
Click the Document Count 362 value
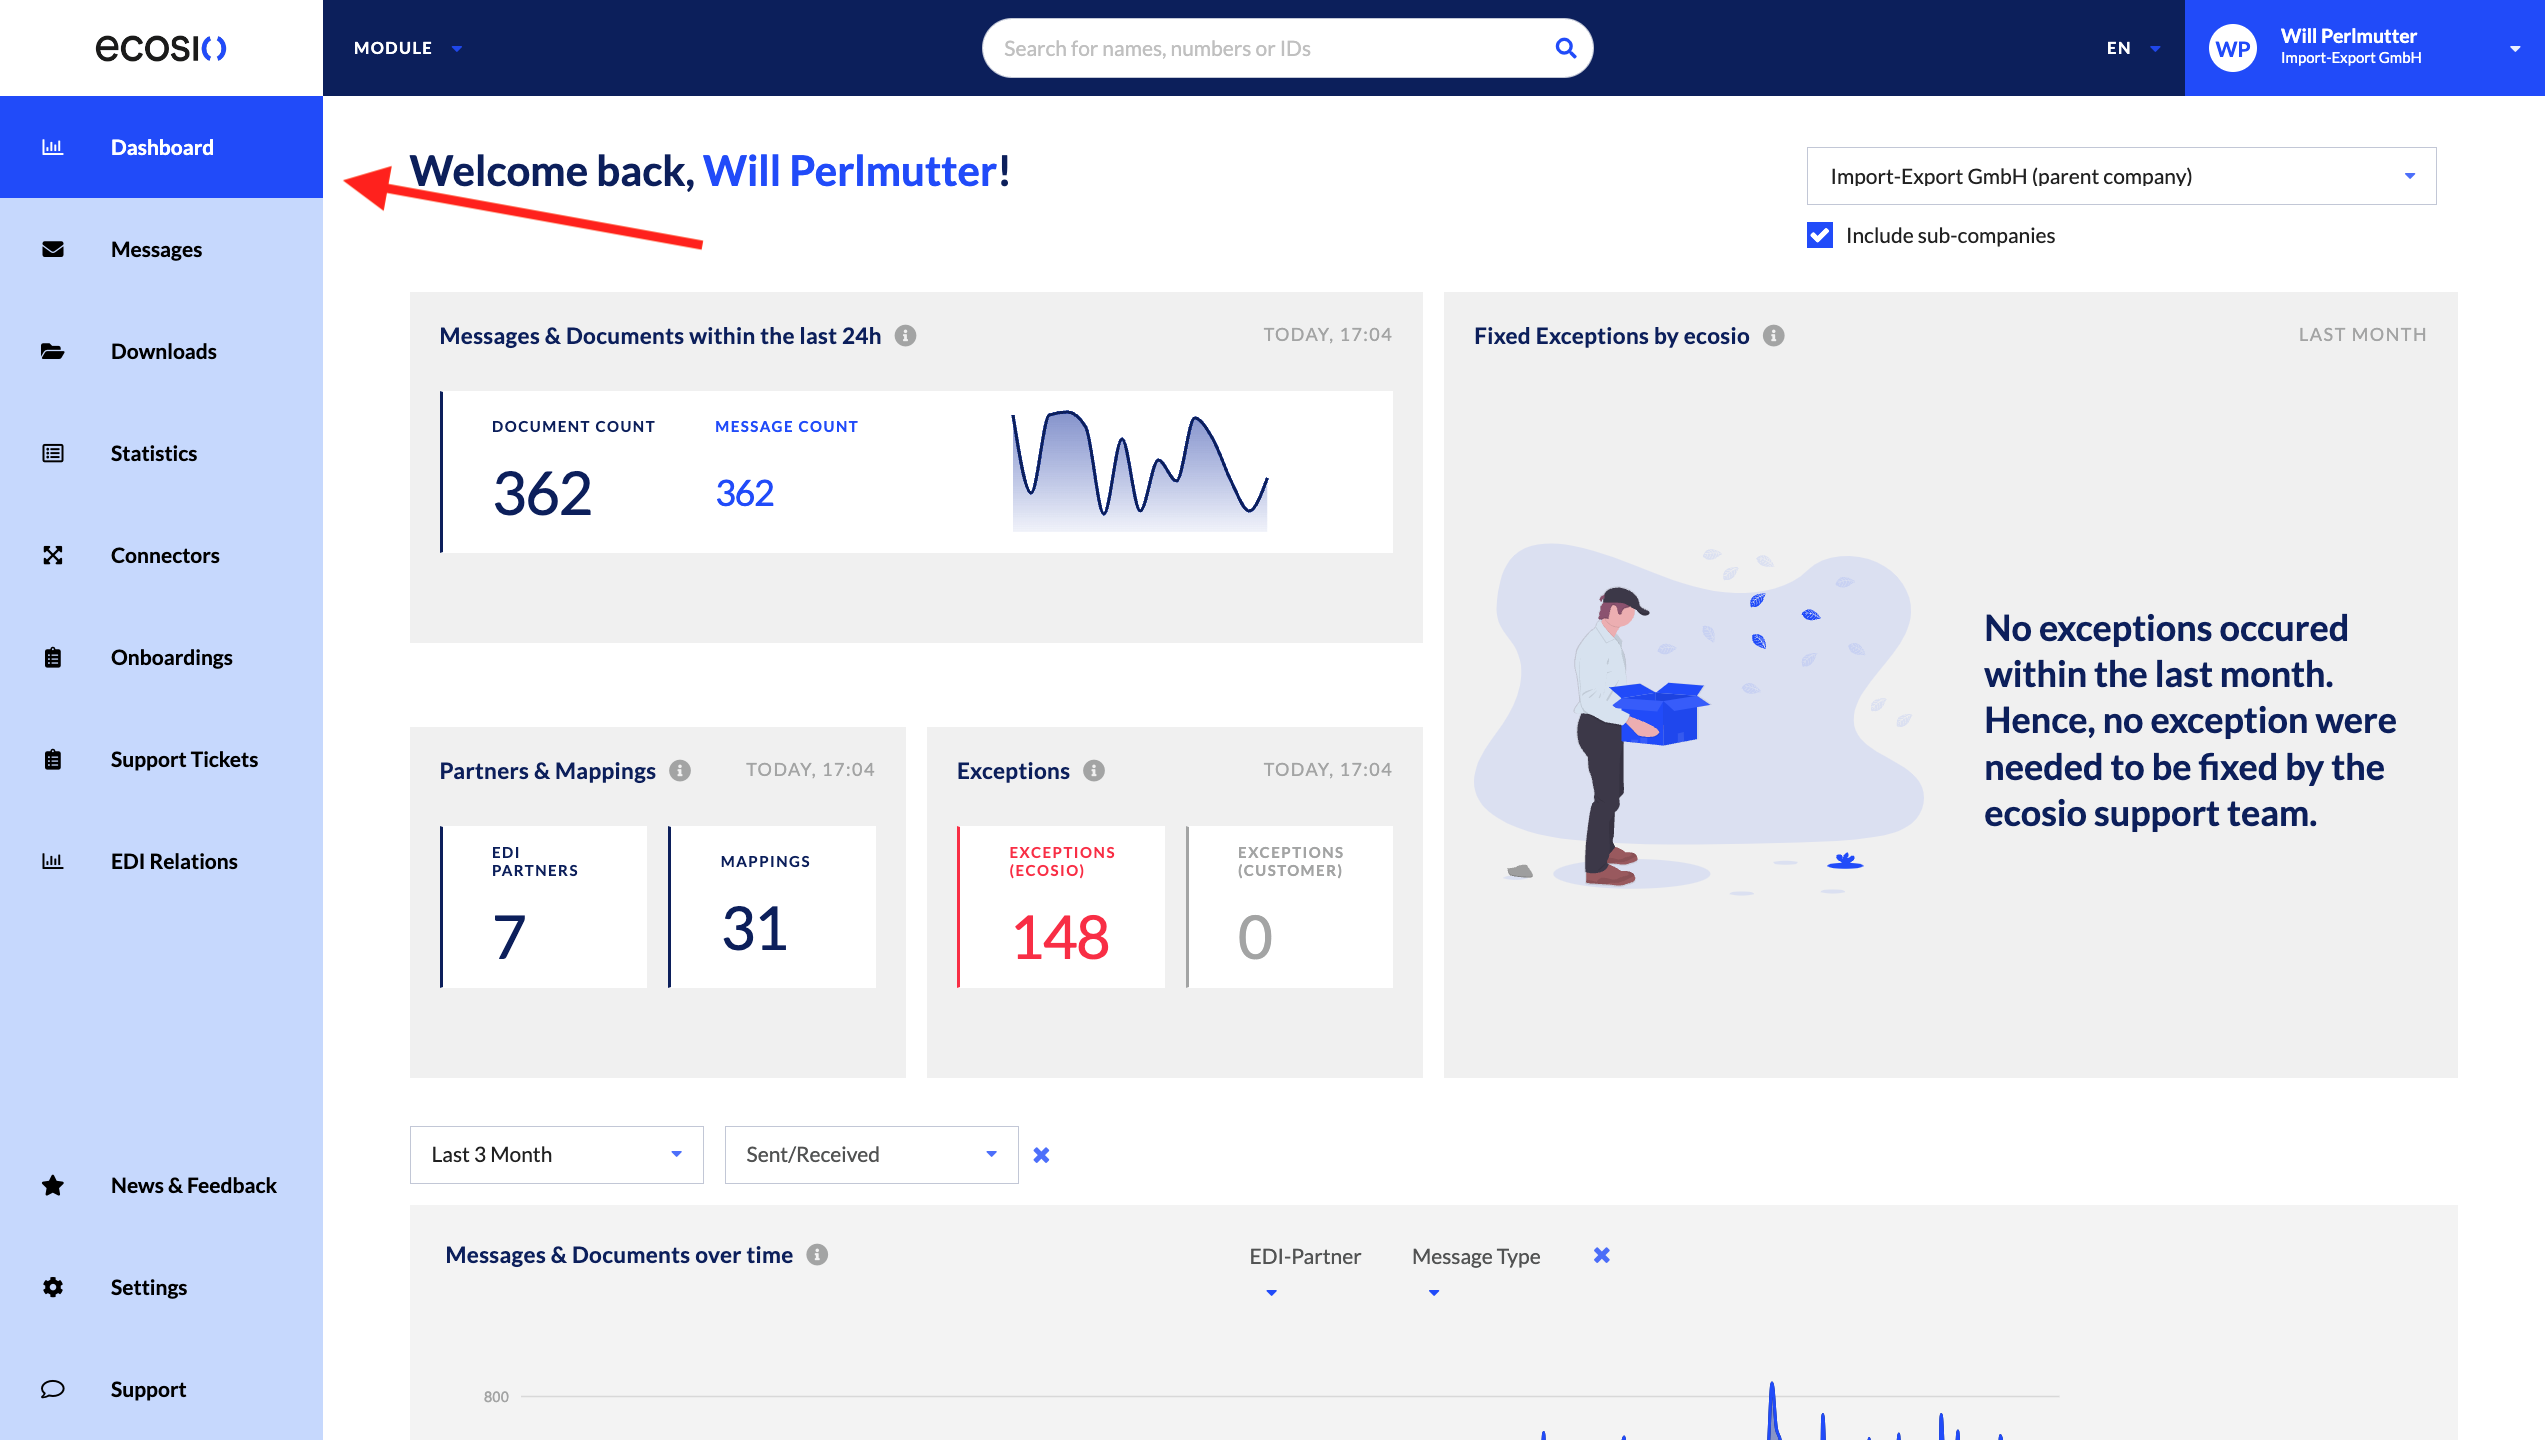pyautogui.click(x=542, y=493)
